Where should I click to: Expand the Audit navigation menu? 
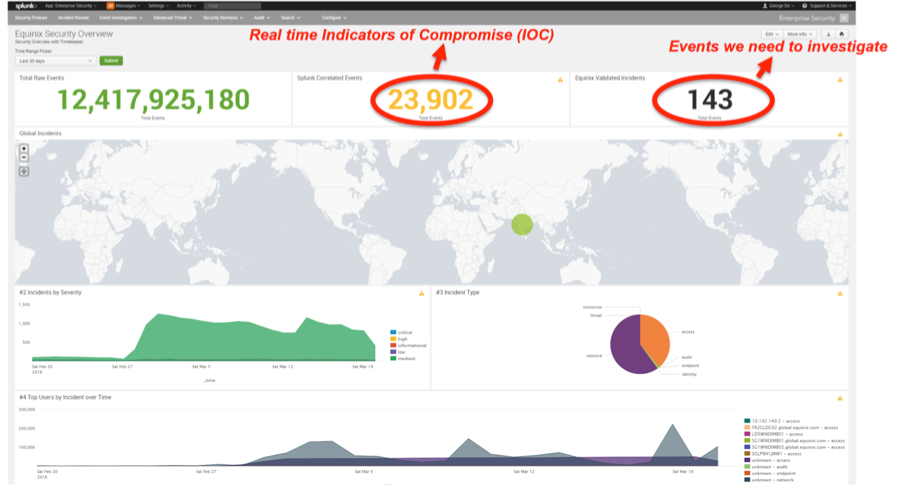click(262, 18)
